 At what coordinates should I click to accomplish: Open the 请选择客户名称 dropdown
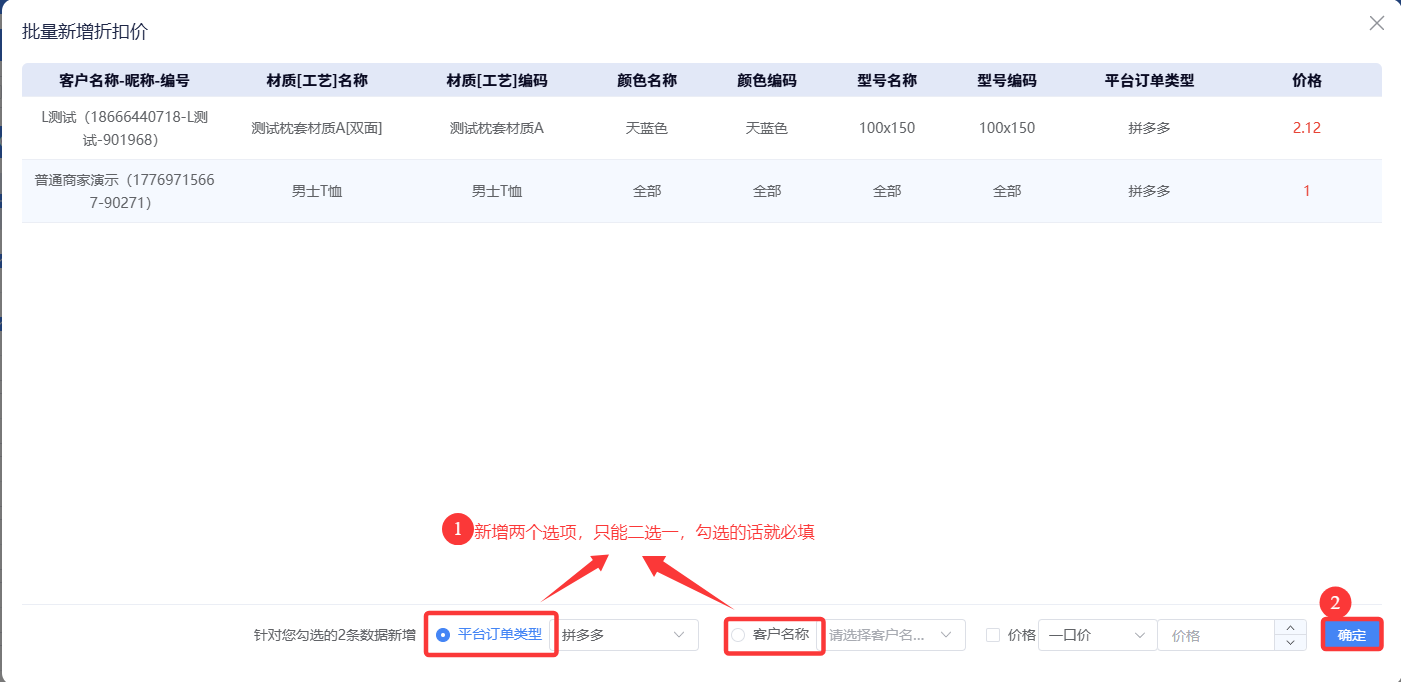pos(893,635)
